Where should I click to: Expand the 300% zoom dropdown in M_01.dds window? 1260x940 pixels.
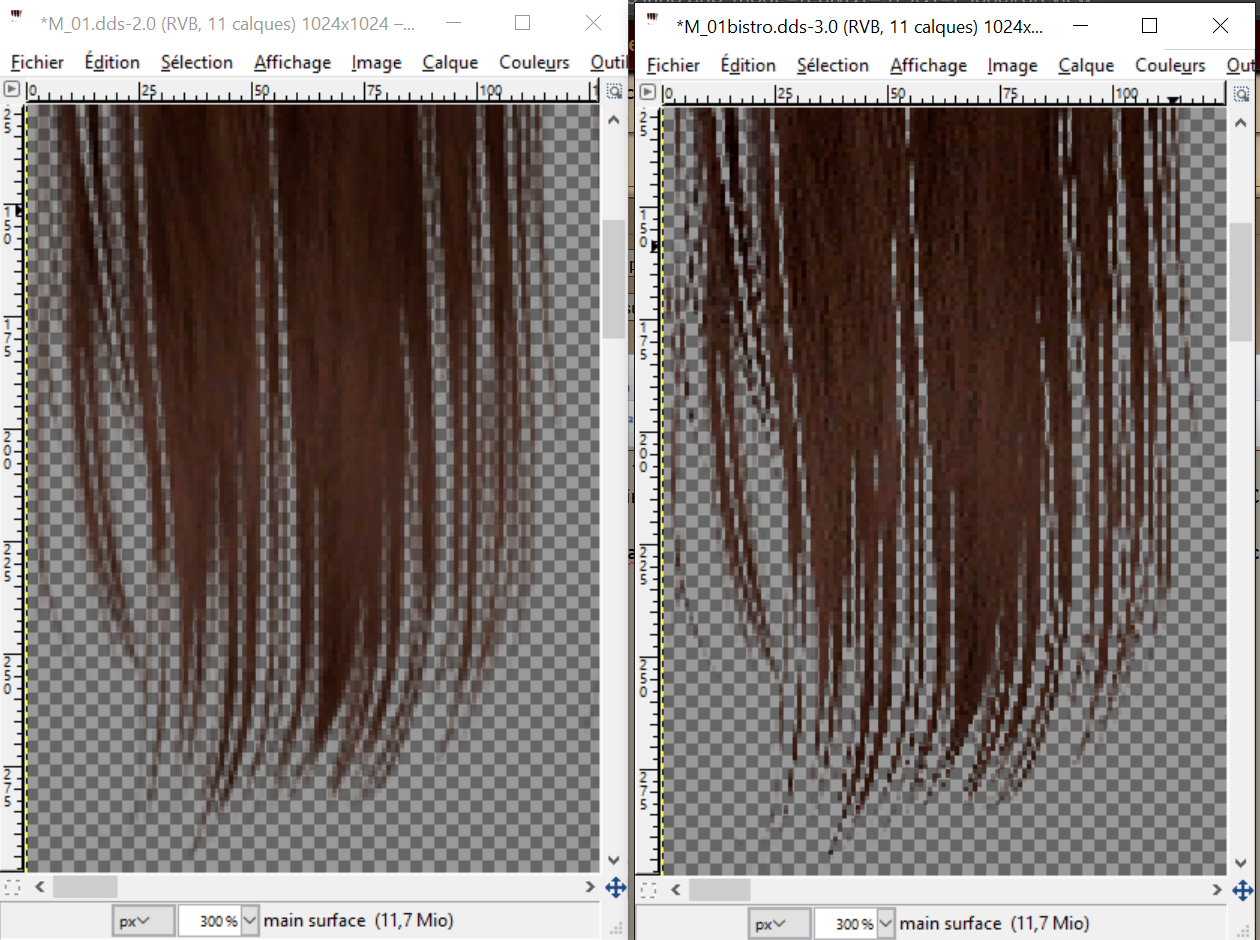click(x=250, y=921)
